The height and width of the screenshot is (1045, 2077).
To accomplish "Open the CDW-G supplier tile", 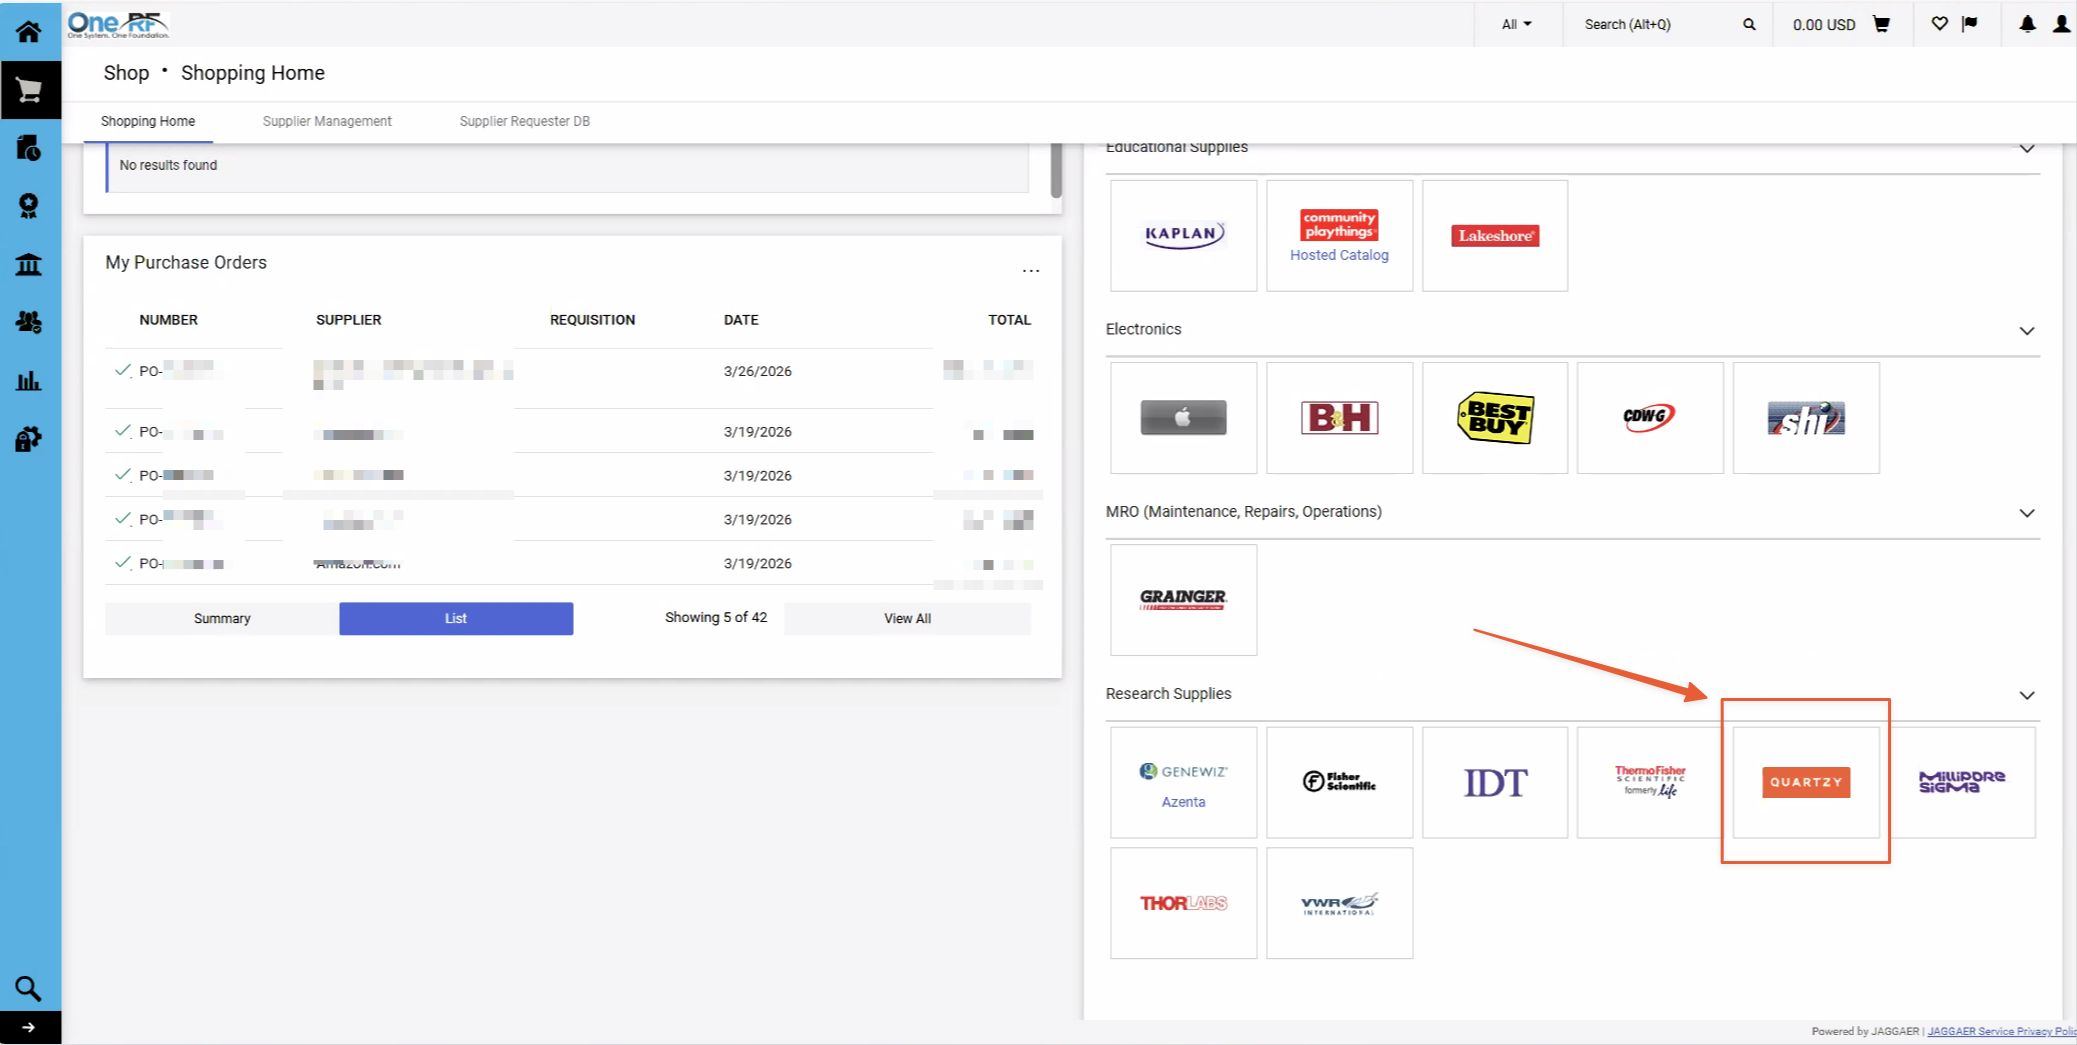I will 1650,418.
